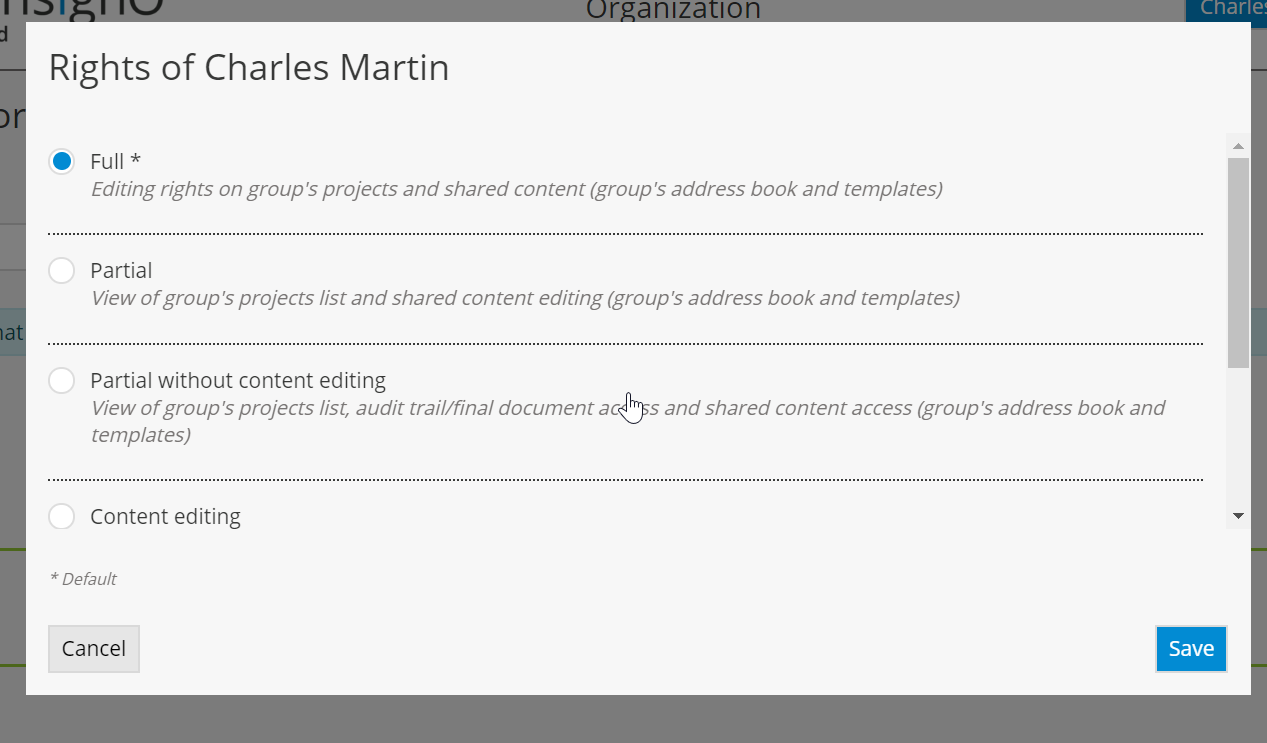The height and width of the screenshot is (743, 1267).
Task: Click the "Rights of Charles Martin" title
Action: (249, 68)
